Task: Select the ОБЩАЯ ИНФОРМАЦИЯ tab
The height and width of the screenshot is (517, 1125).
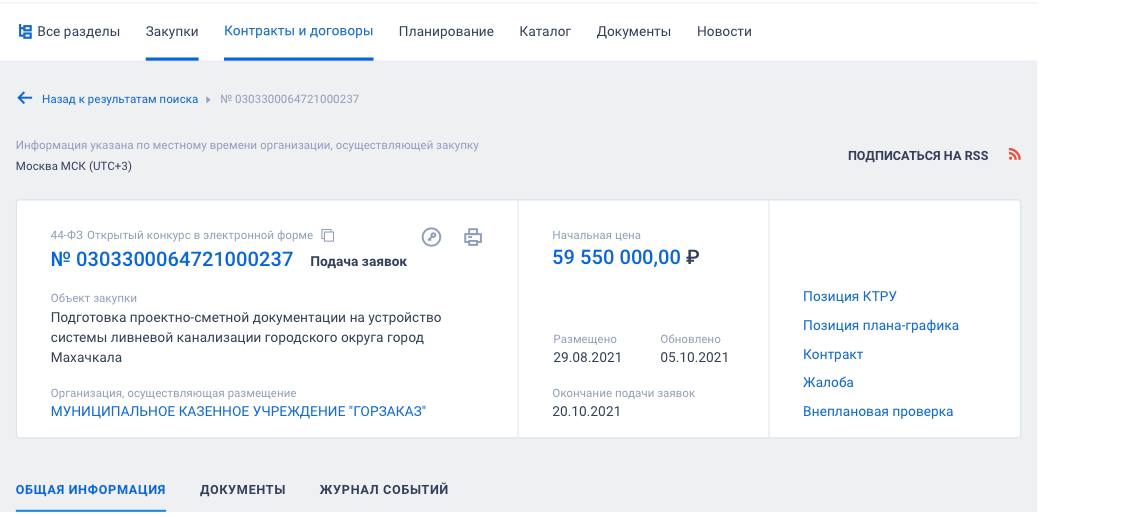Action: [90, 490]
